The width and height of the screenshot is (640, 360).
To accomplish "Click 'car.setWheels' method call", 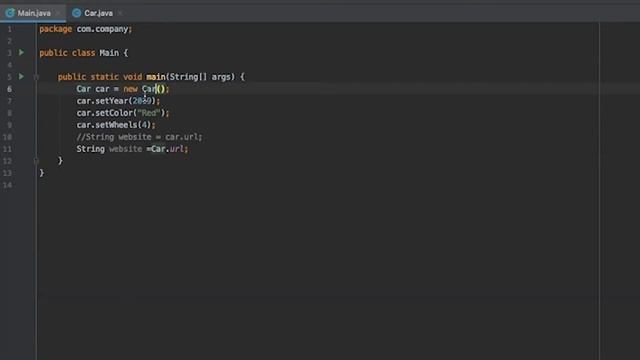I will click(107, 125).
